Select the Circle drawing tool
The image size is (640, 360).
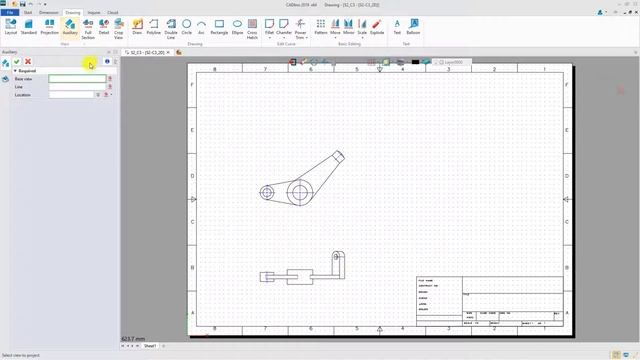click(187, 27)
